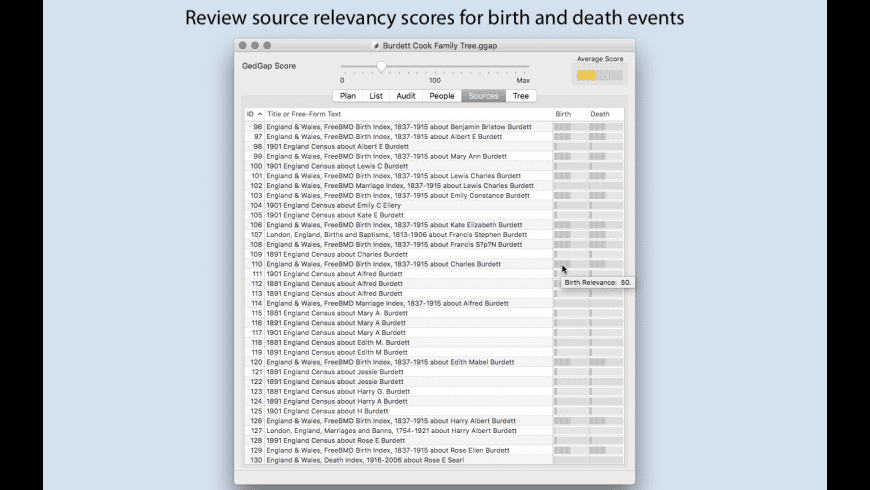
Task: Select row 128 Rose E Burdett census
Action: [x=434, y=441]
